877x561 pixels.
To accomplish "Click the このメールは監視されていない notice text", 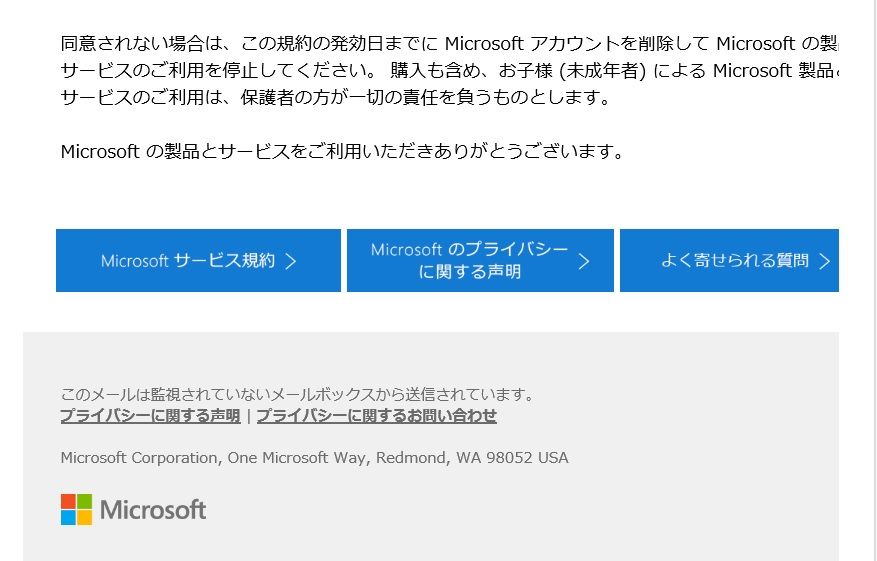I will point(297,394).
